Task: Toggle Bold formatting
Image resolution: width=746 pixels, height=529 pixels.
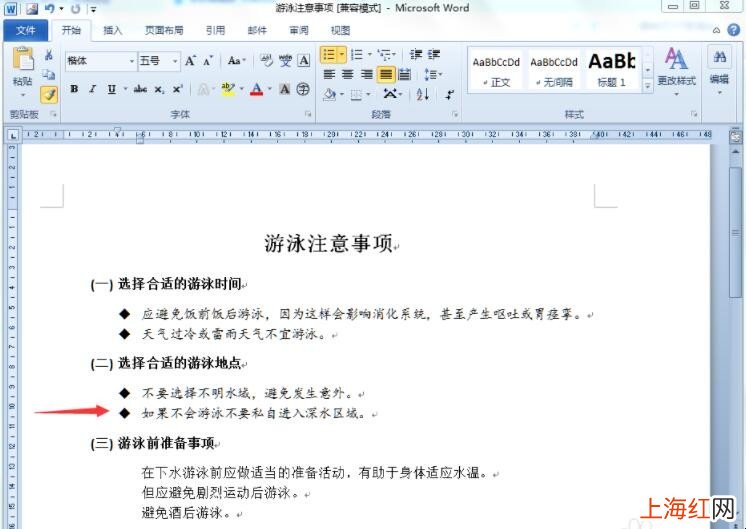Action: coord(74,89)
